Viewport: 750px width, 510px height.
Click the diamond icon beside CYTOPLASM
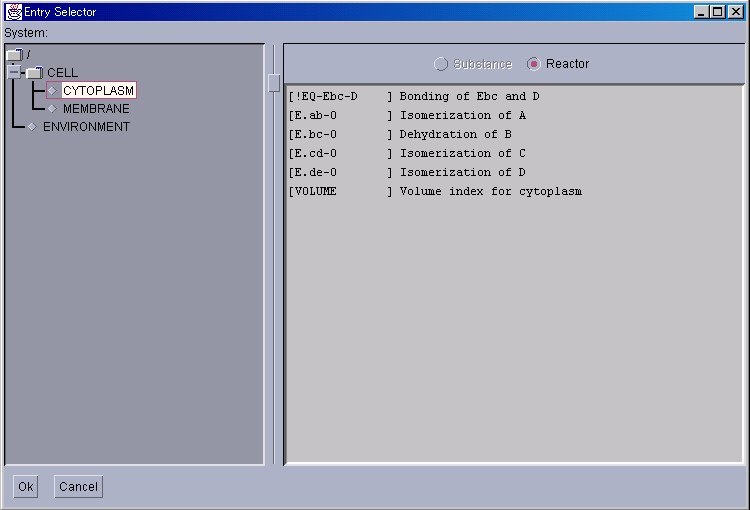click(x=53, y=91)
